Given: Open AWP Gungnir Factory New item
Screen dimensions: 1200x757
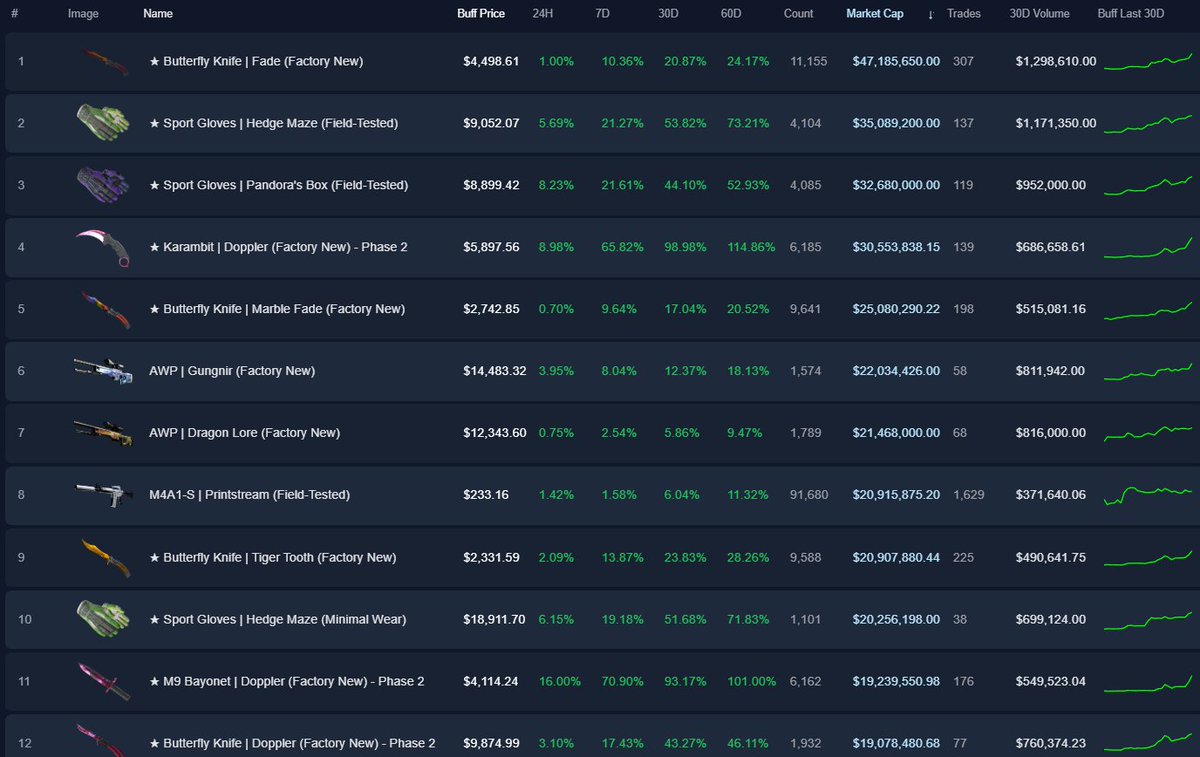Looking at the screenshot, I should click(x=232, y=371).
